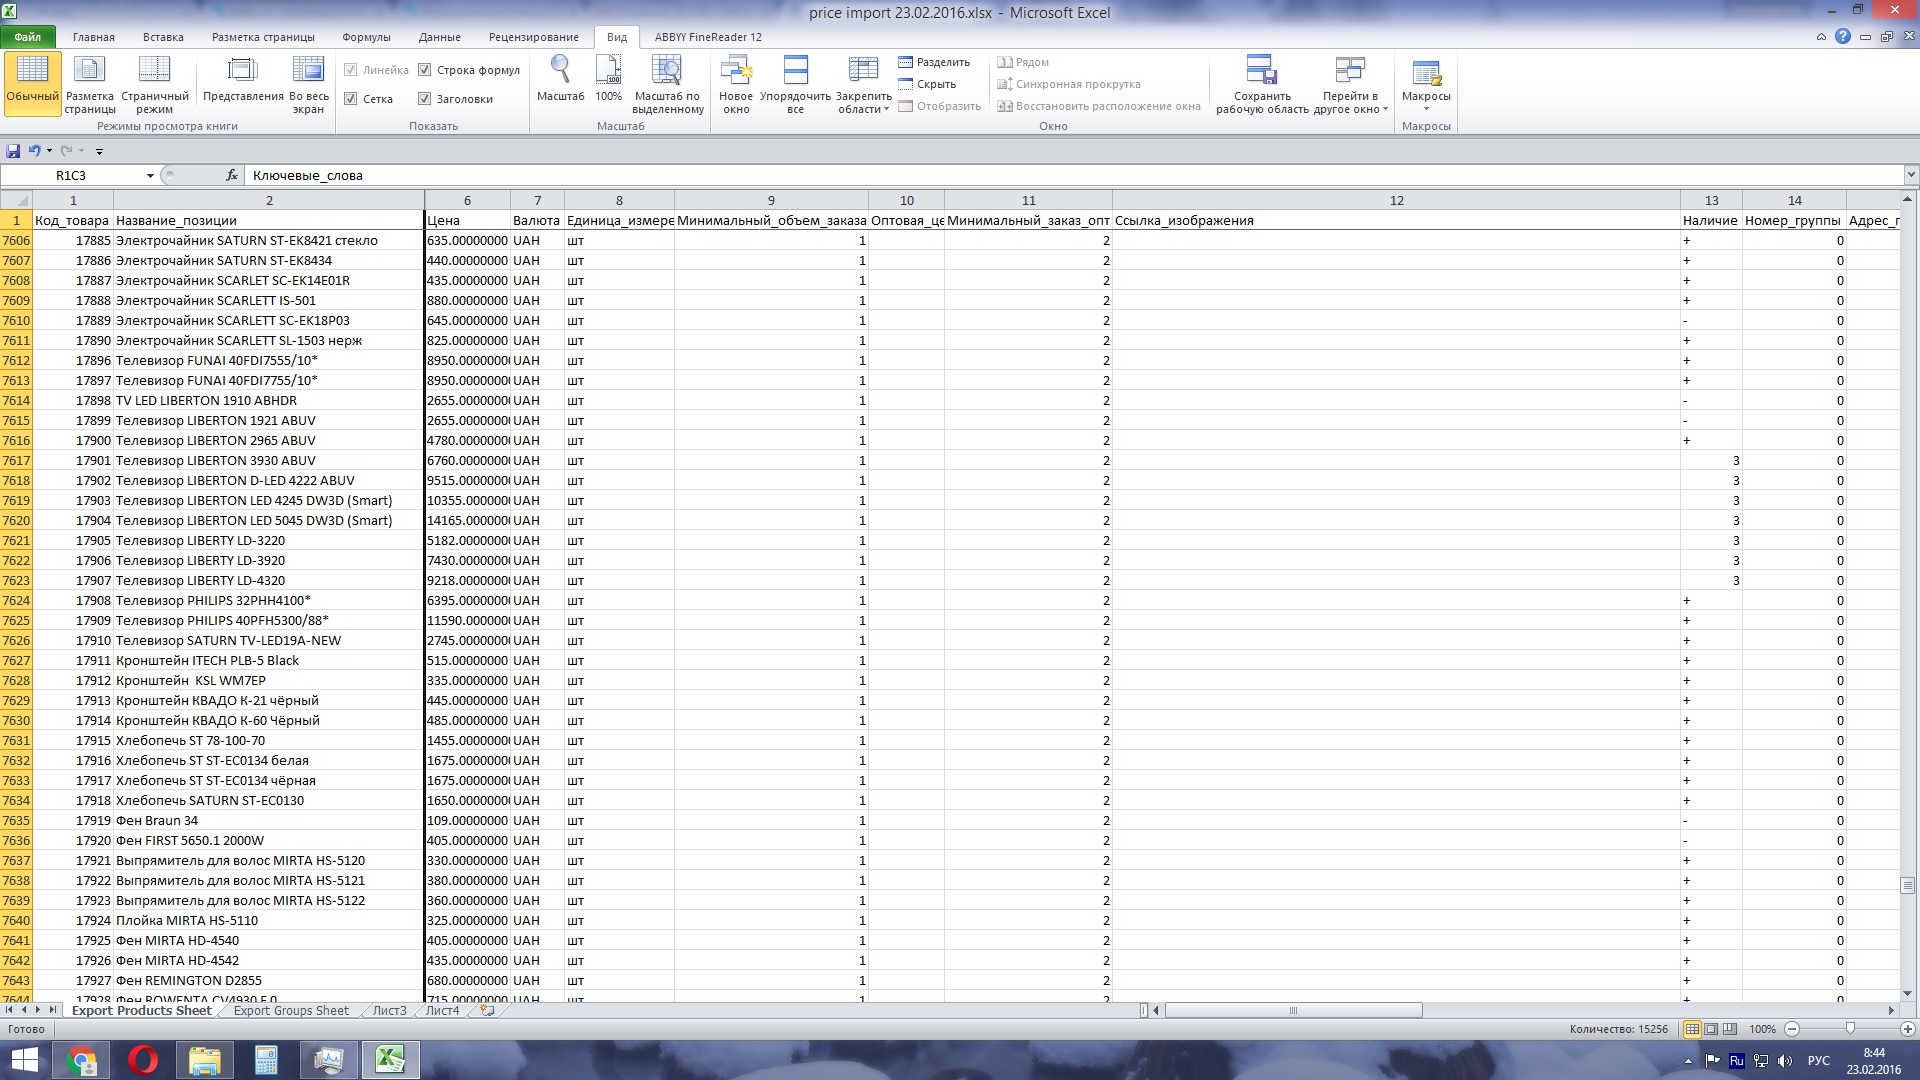Click Разделить split window button

934,62
